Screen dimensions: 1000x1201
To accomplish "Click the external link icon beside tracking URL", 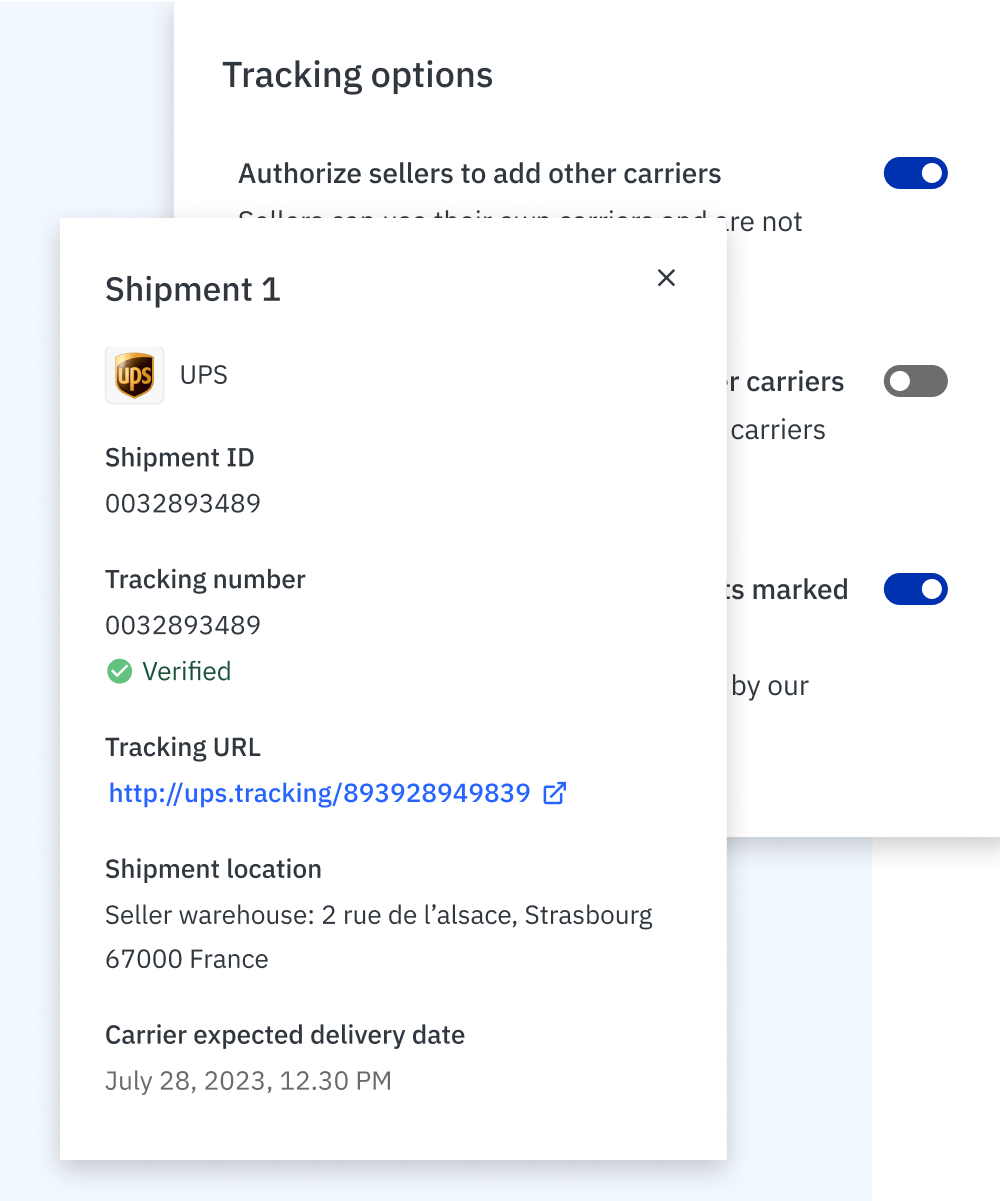I will tap(554, 794).
